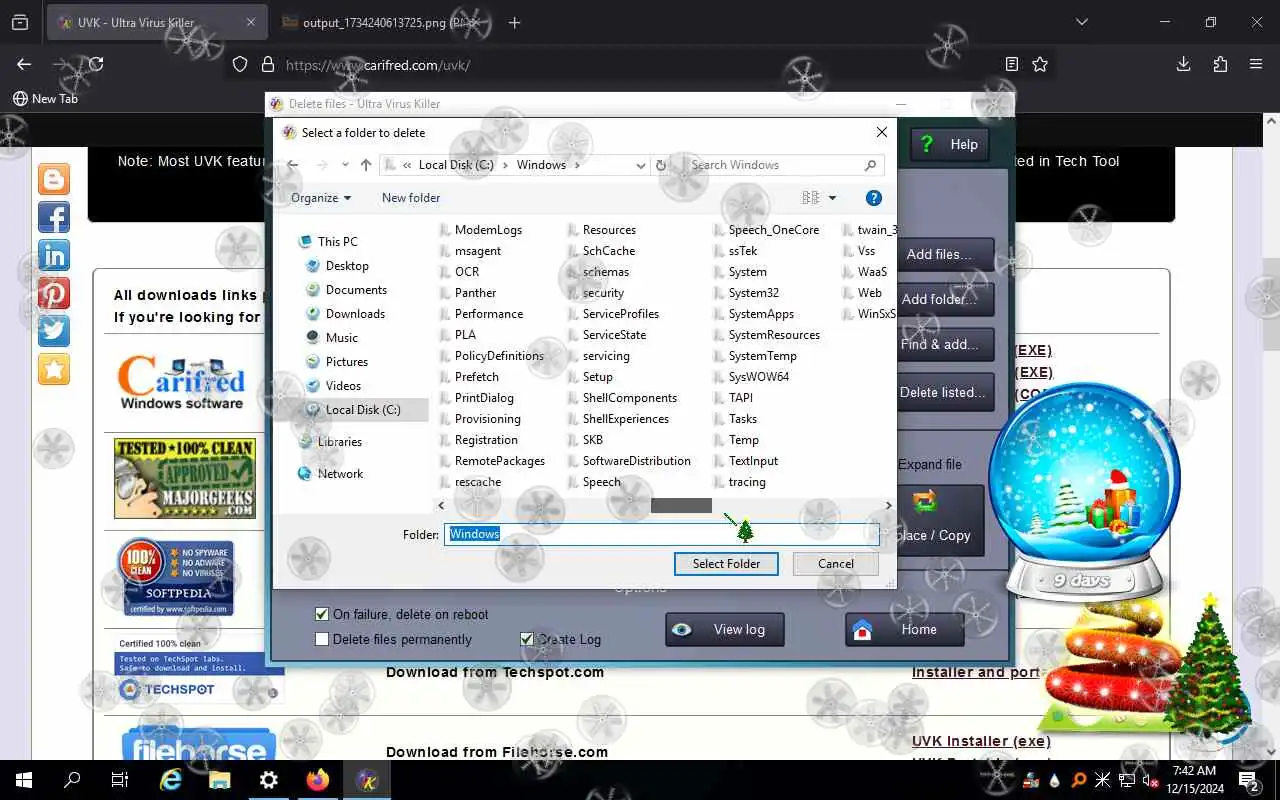Click the right arrow of the horizontal scrollbar
The image size is (1280, 800).
point(888,506)
